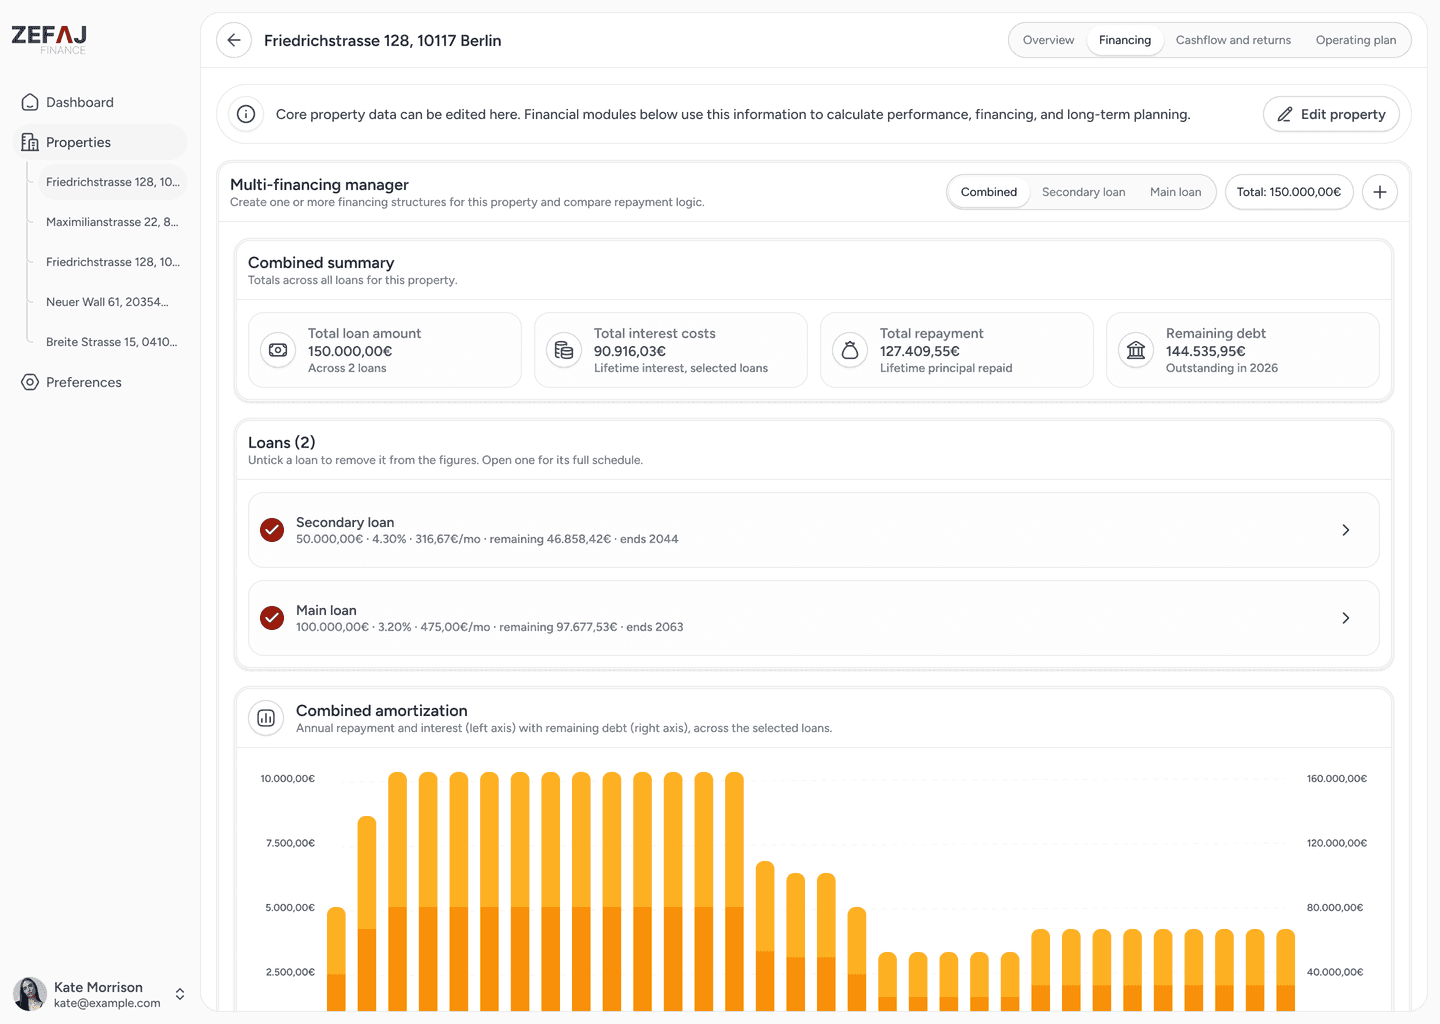Select second Friedrichstrasse 128 property in sidebar

(112, 262)
